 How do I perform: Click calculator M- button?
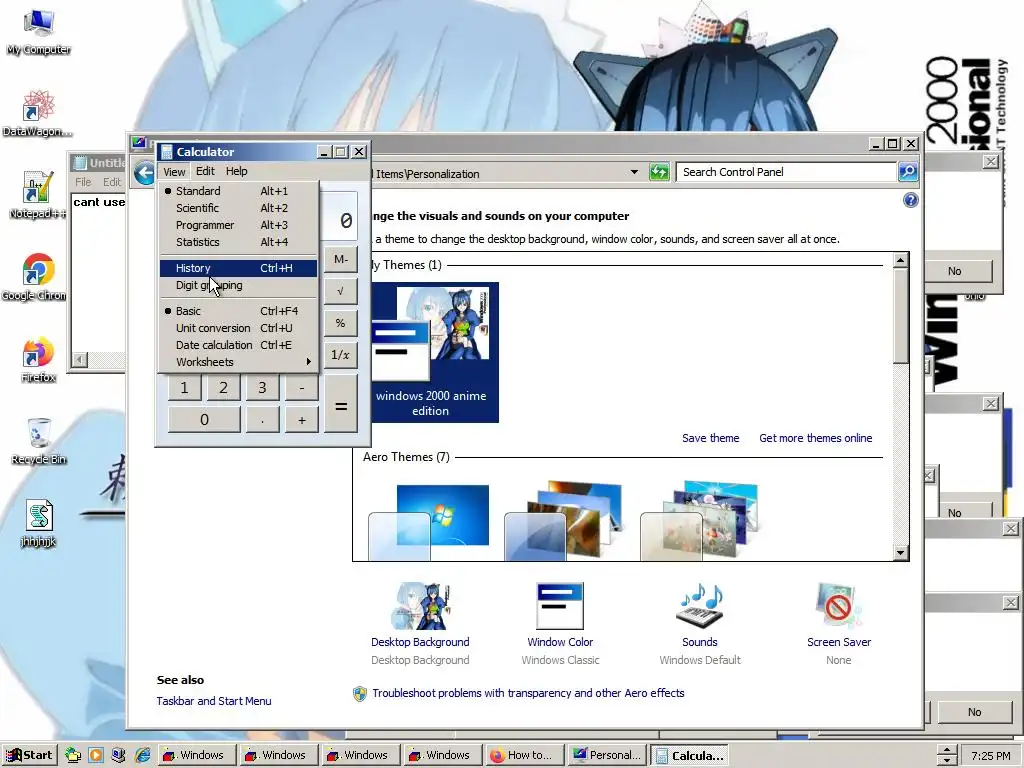(x=341, y=259)
